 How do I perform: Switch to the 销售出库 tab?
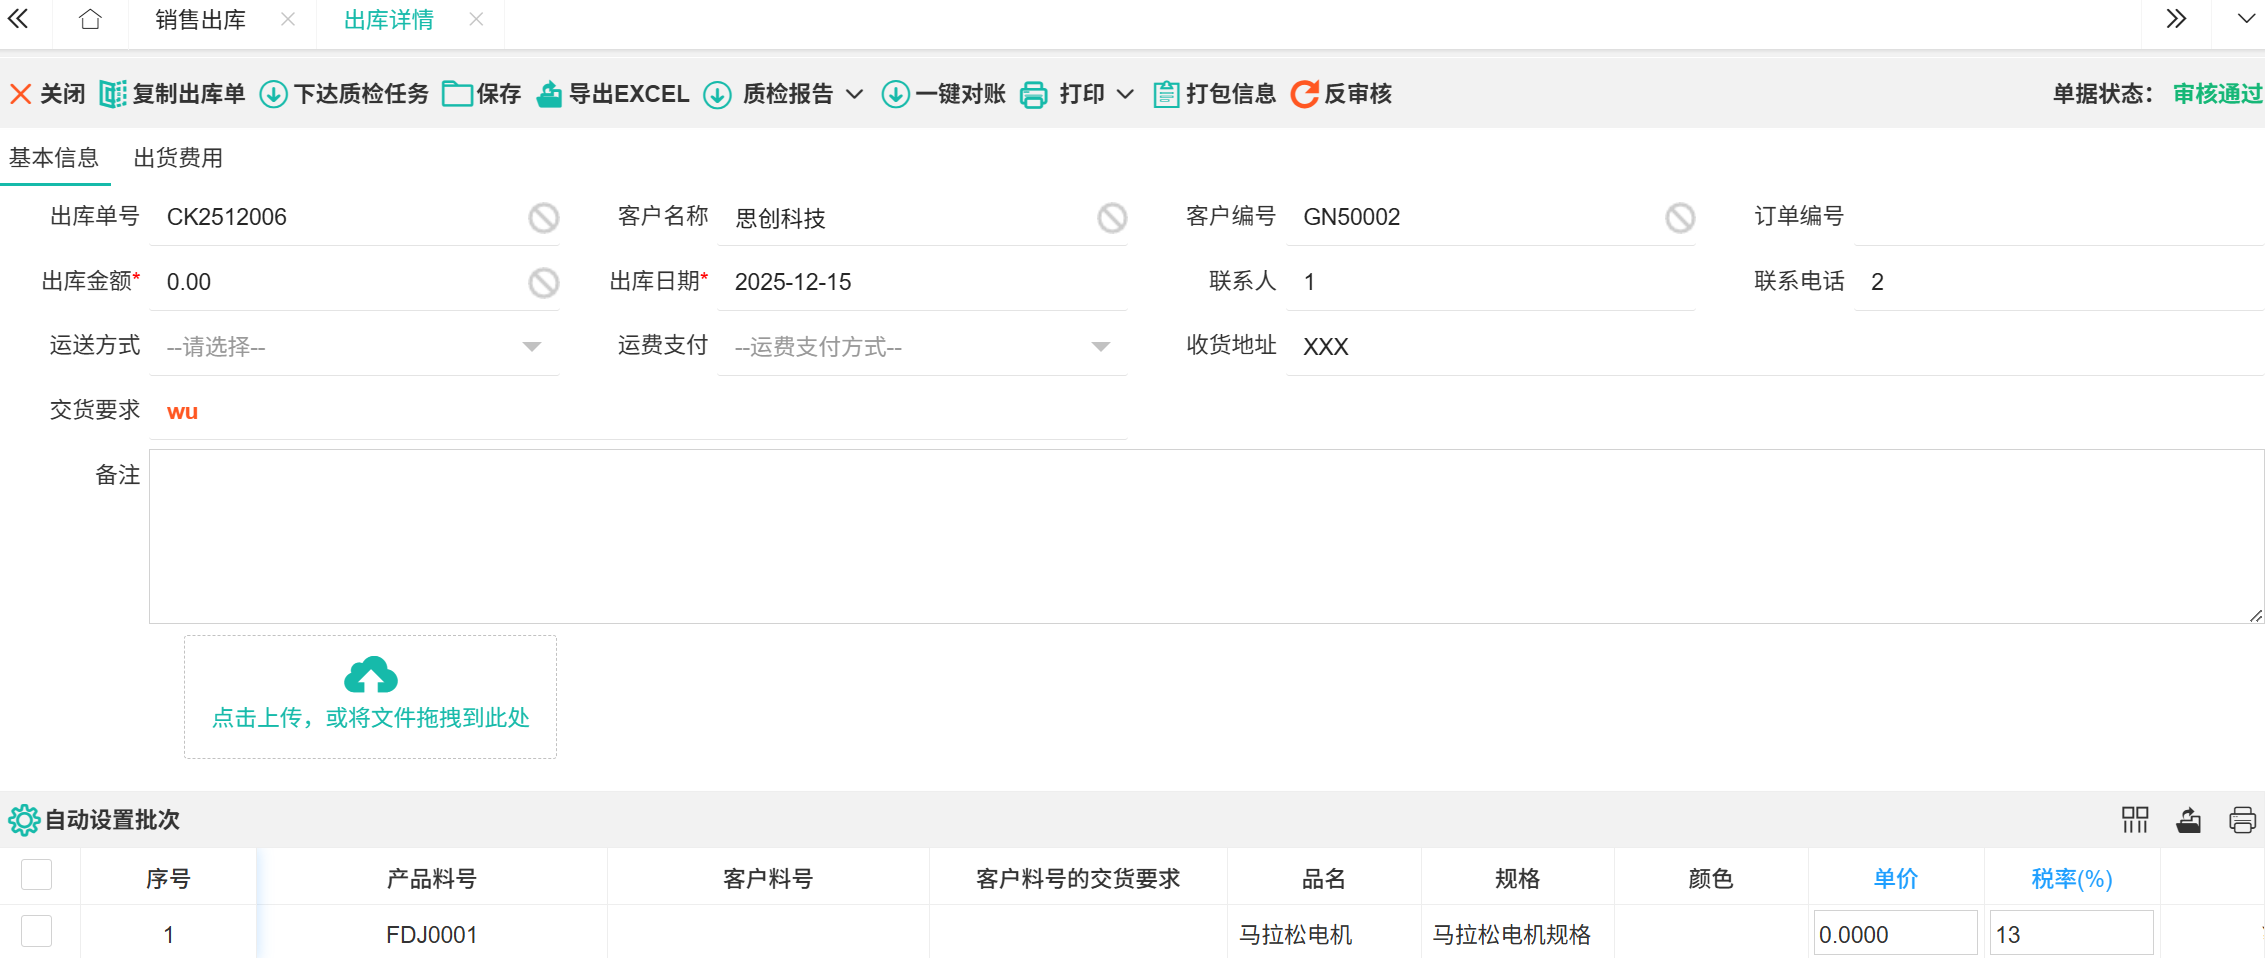(200, 20)
